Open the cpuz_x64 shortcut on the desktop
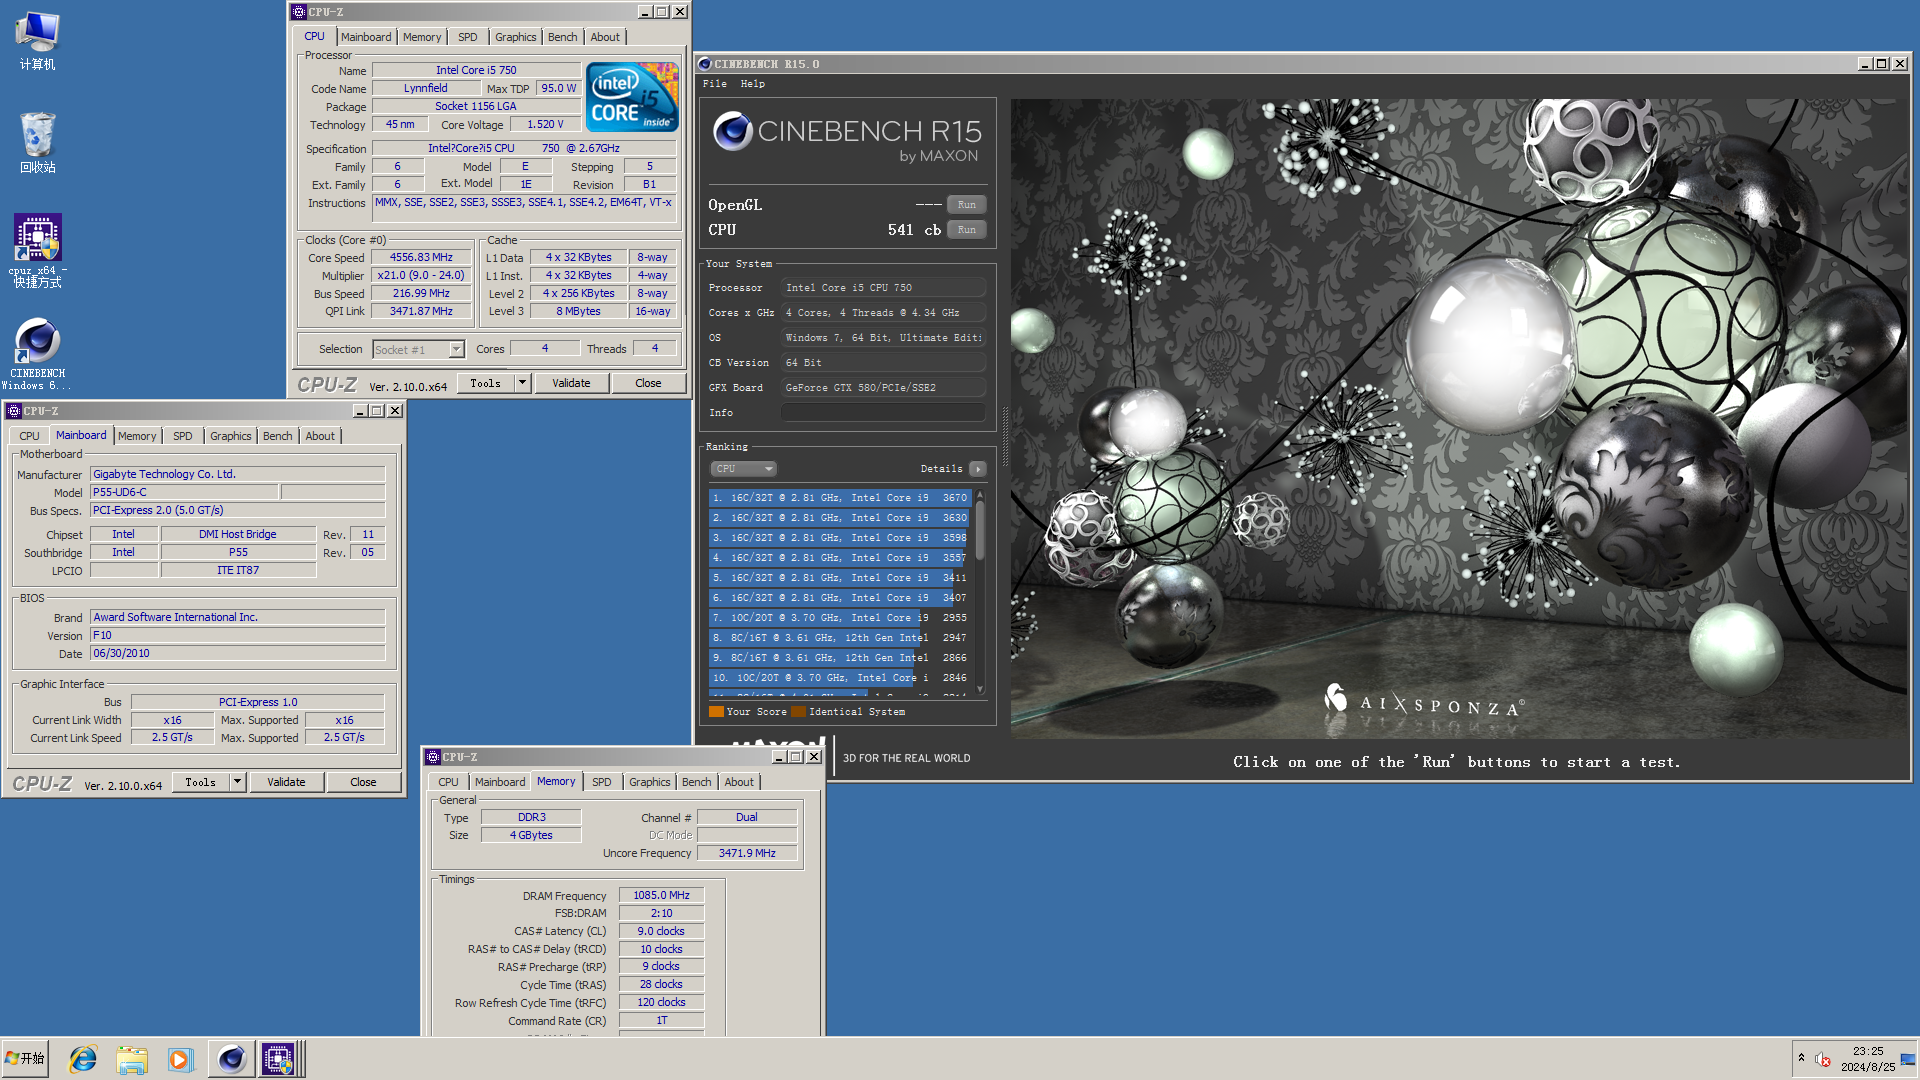This screenshot has height=1080, width=1920. click(37, 250)
